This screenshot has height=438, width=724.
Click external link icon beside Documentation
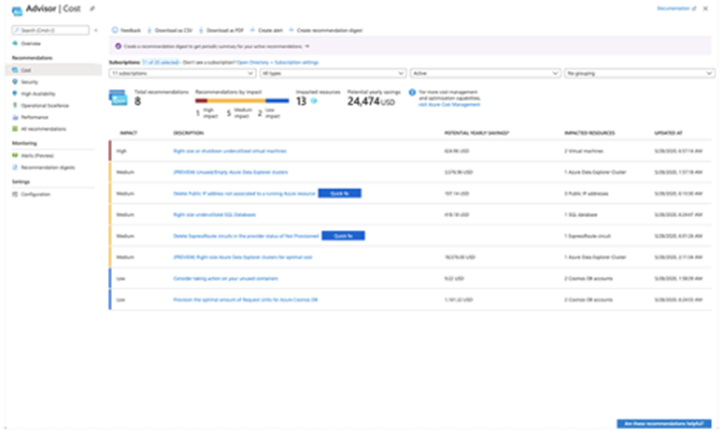[x=694, y=9]
